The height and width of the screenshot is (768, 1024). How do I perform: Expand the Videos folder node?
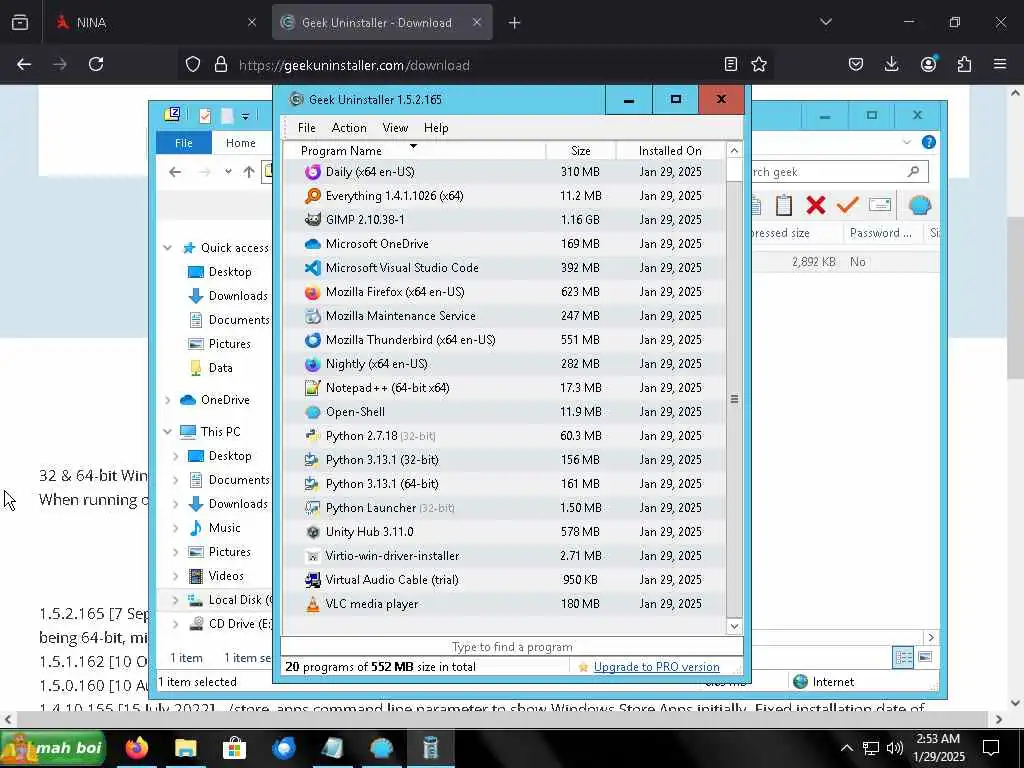176,576
